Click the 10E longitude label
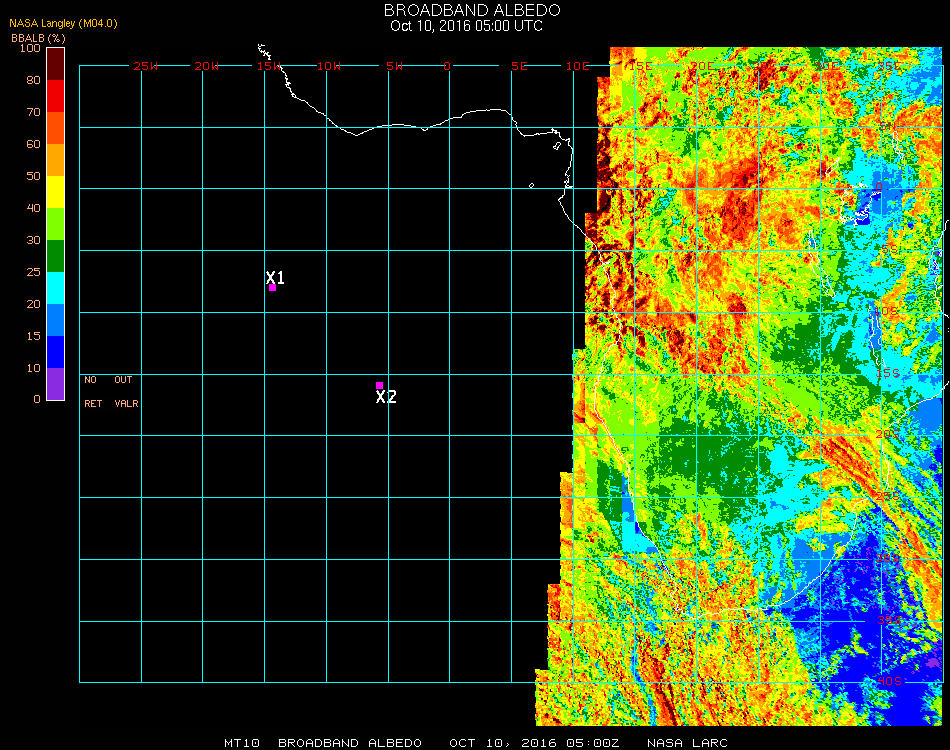Viewport: 950px width, 750px height. (577, 66)
